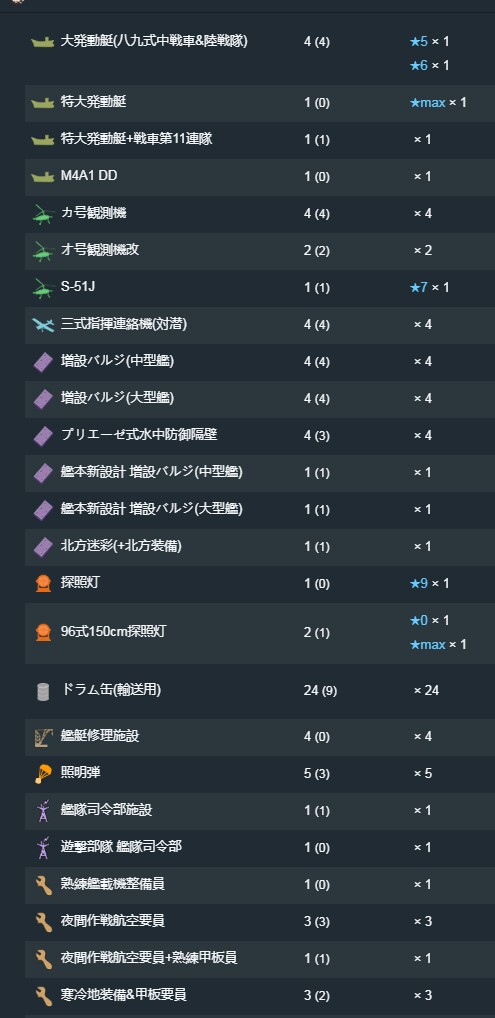The width and height of the screenshot is (495, 1018).
Task: Click the crane icon beside 艦艇修理施設
Action: 43,737
